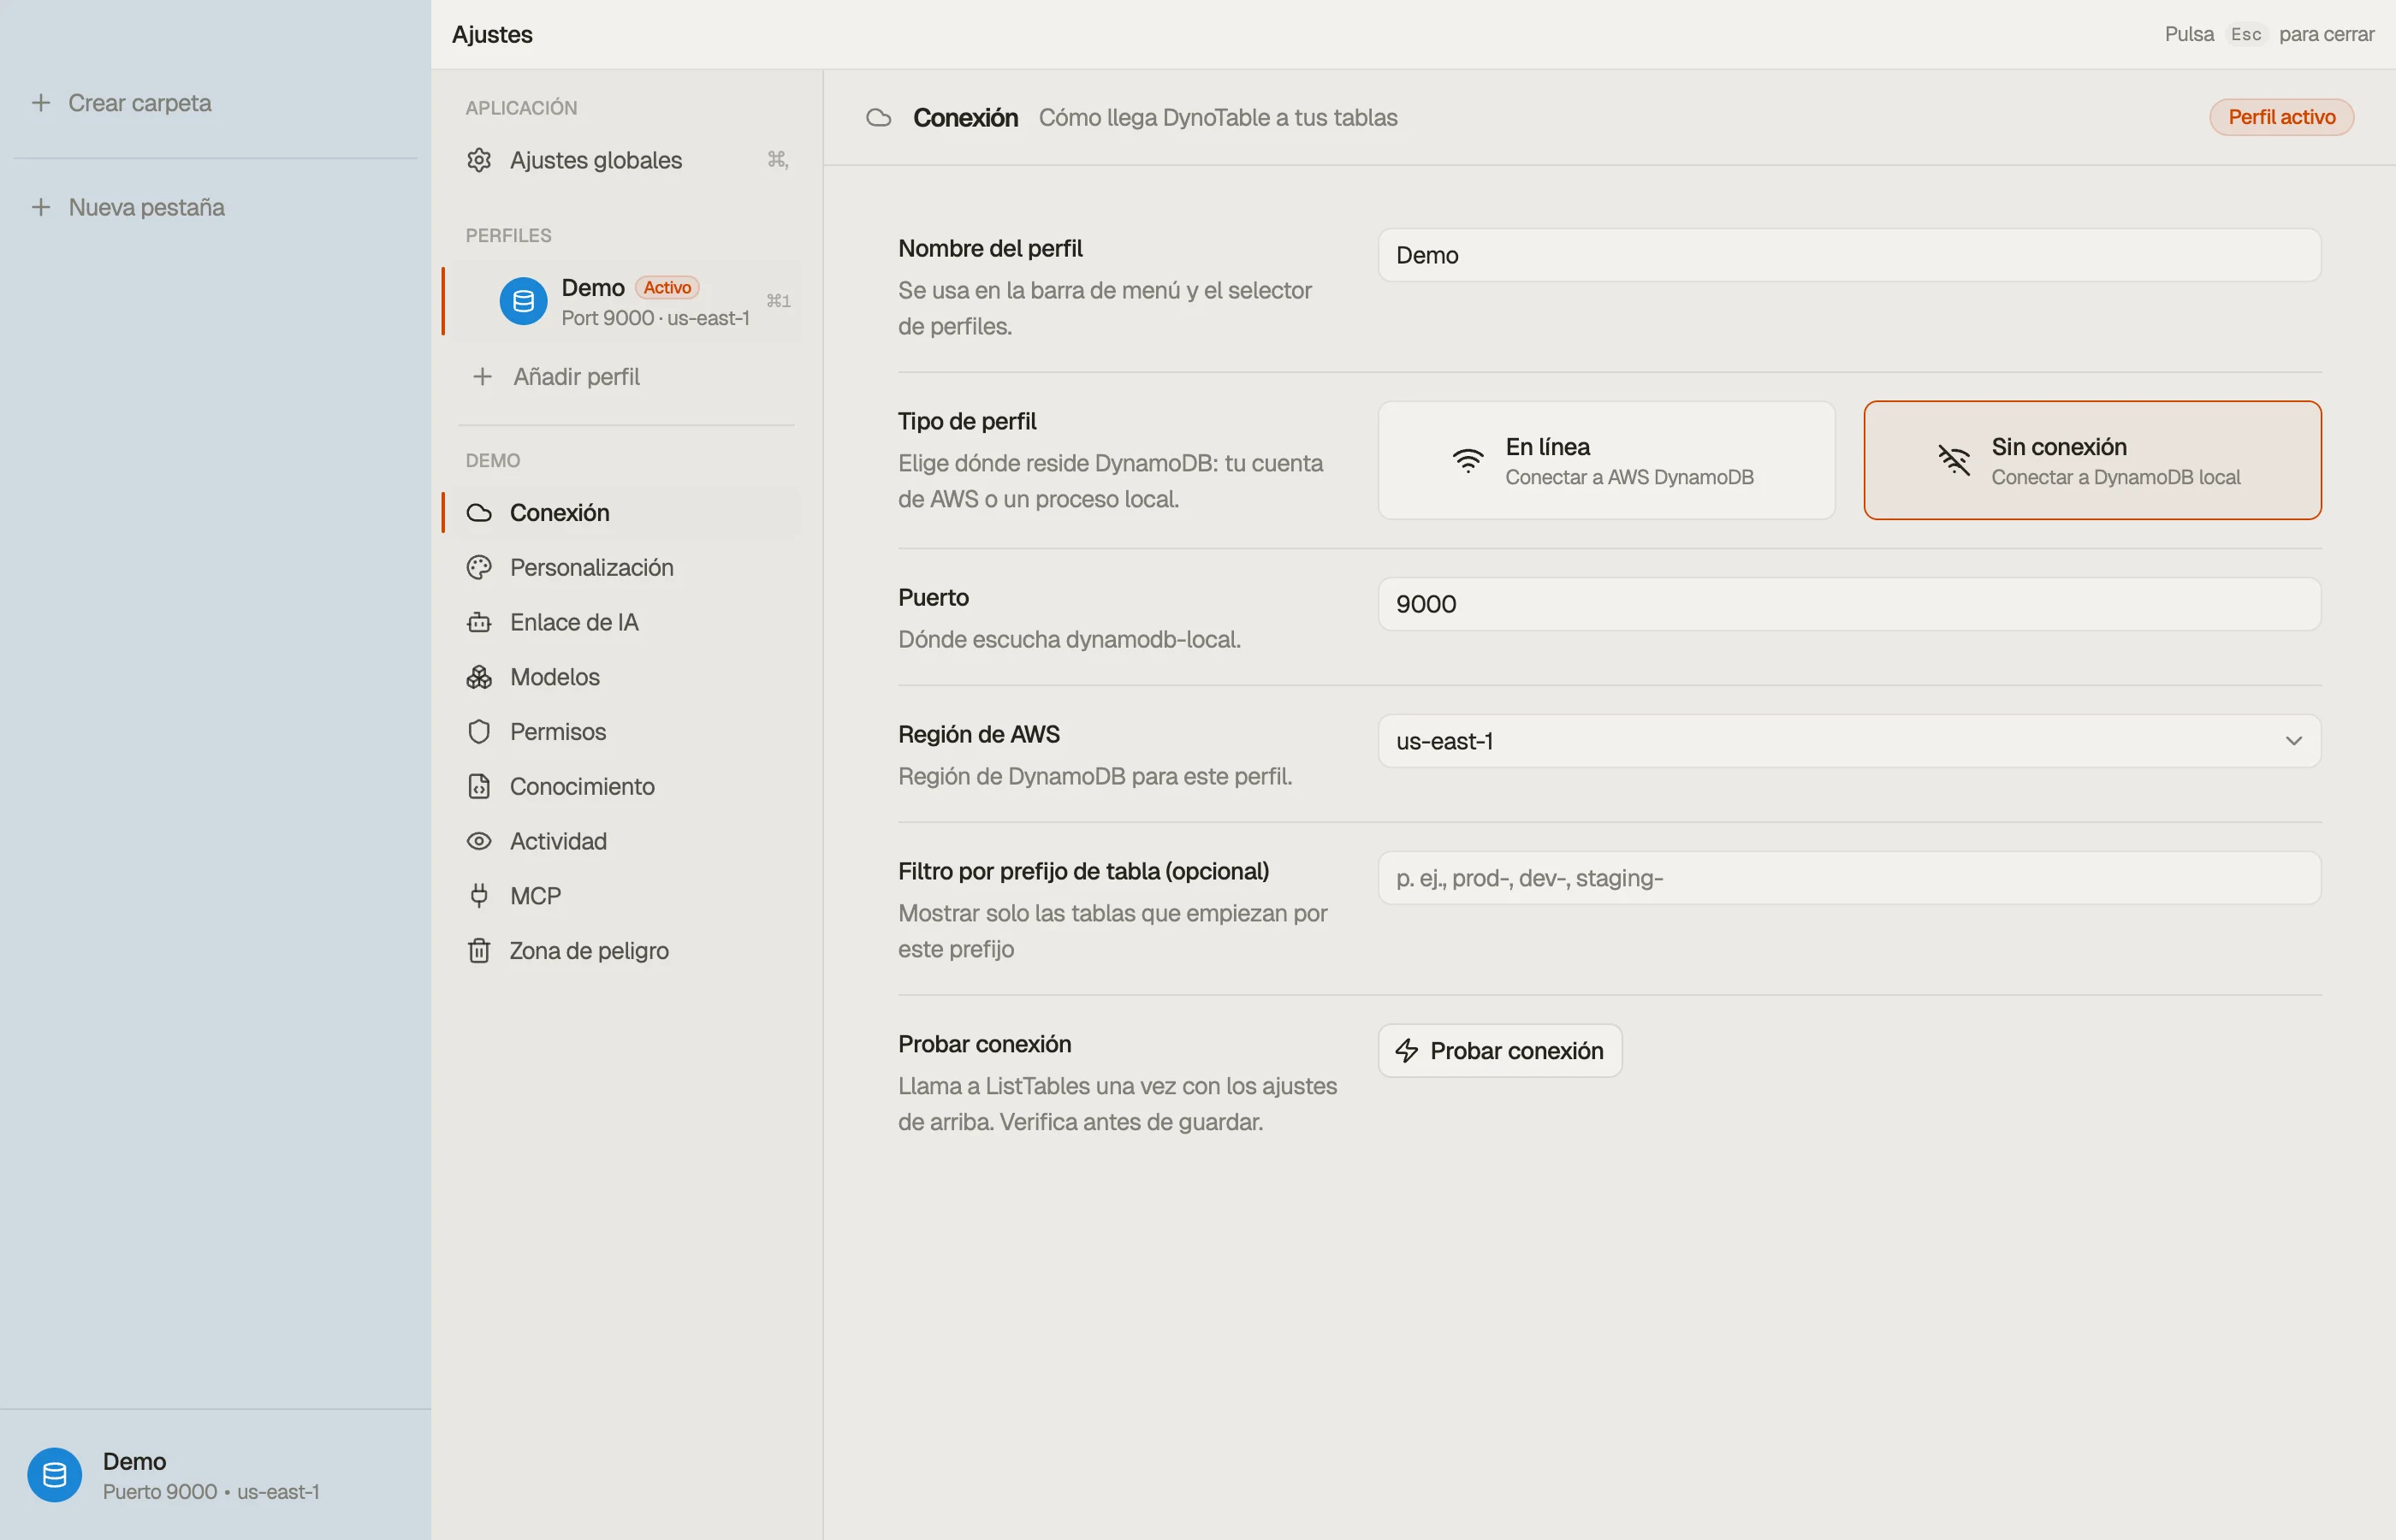Click the Perfil activo badge
The height and width of the screenshot is (1540, 2396).
[x=2281, y=117]
